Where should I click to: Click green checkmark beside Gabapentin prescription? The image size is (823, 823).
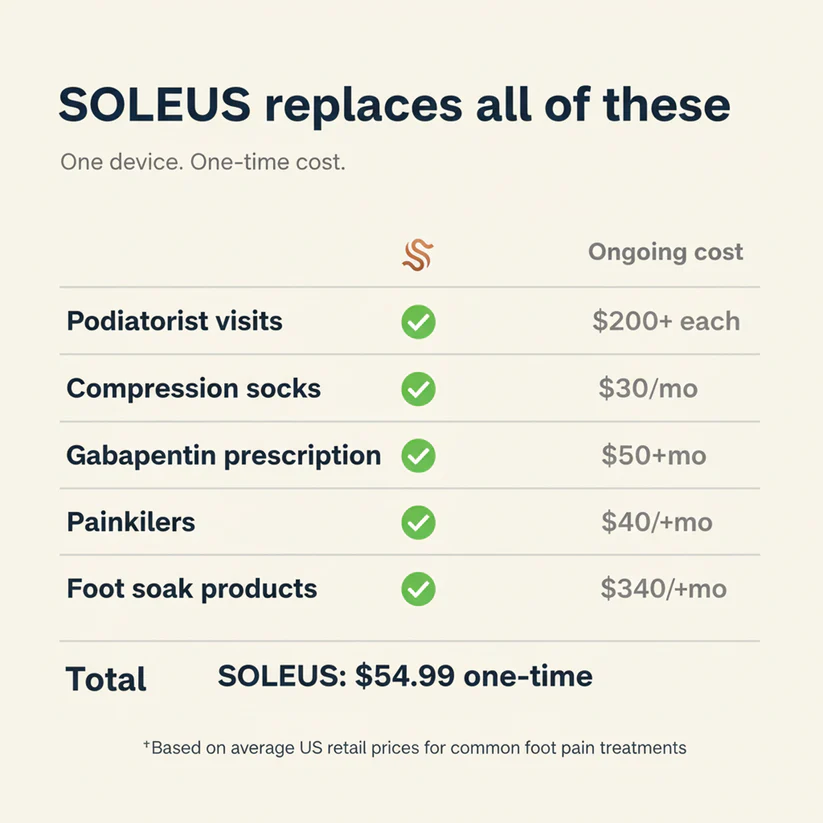pyautogui.click(x=418, y=456)
